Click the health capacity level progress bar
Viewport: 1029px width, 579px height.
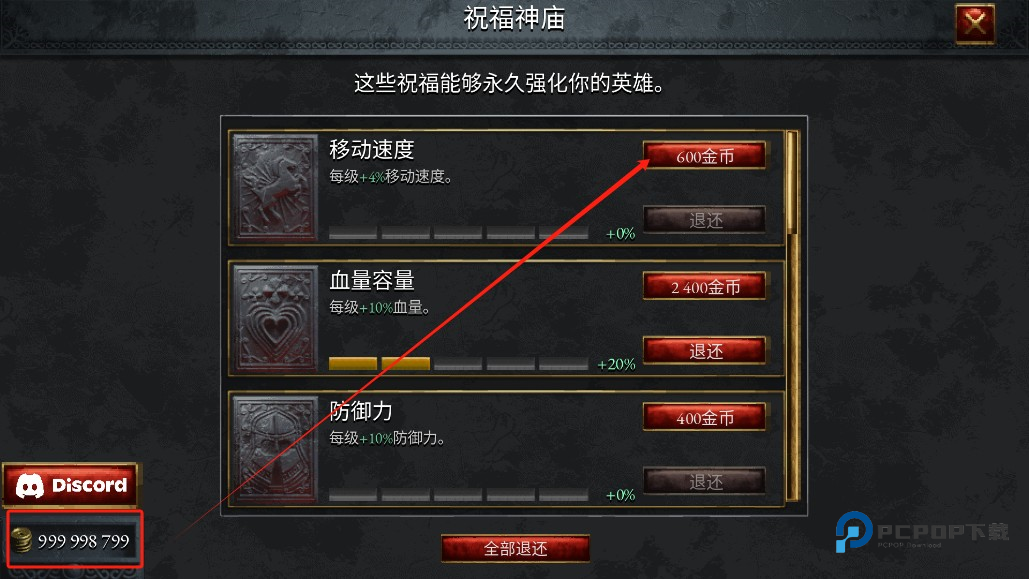(458, 364)
